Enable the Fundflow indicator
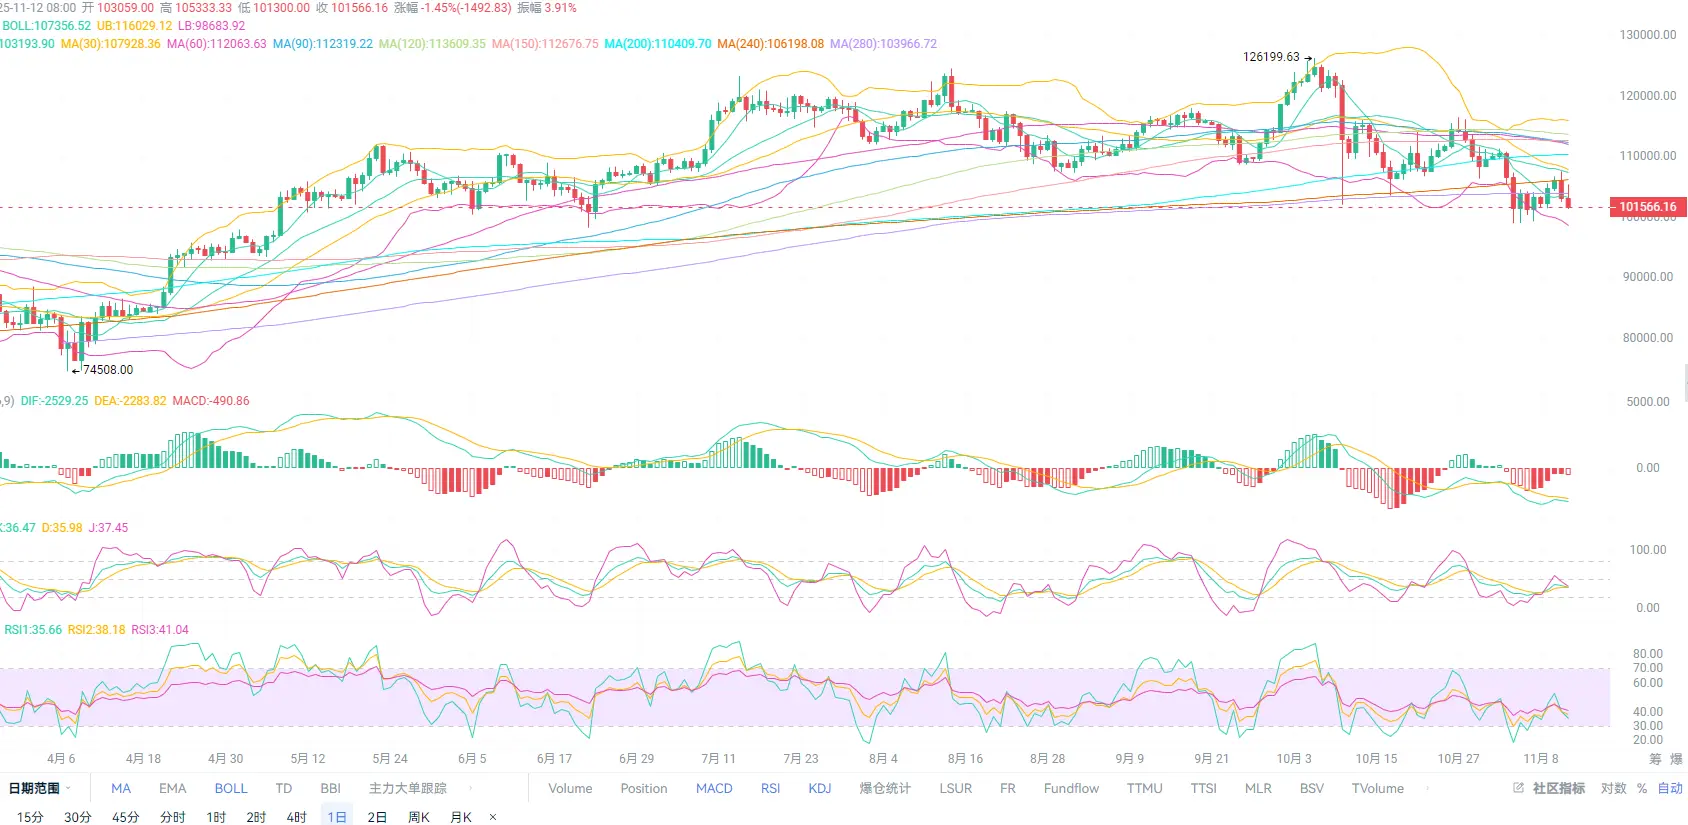Image resolution: width=1688 pixels, height=825 pixels. tap(1071, 788)
